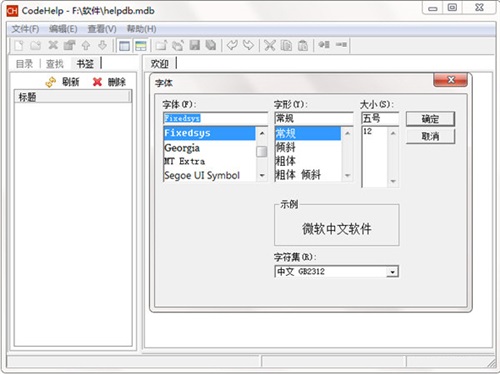Toggle the split-pane layout icon
Screen dimensions: 500x374
pos(141,46)
